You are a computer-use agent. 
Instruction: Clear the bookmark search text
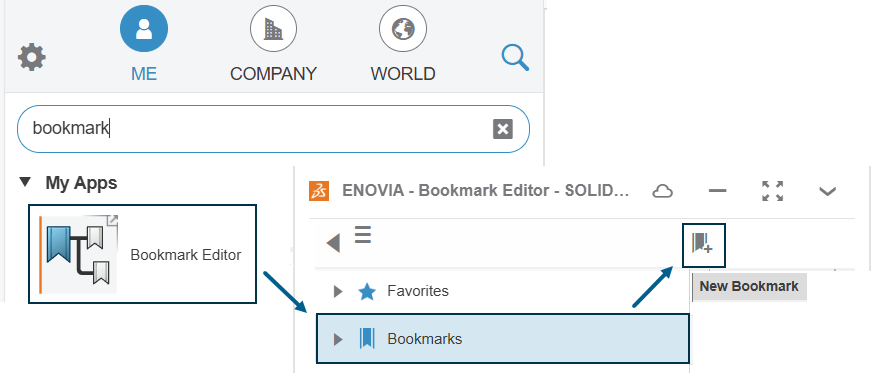pyautogui.click(x=503, y=129)
